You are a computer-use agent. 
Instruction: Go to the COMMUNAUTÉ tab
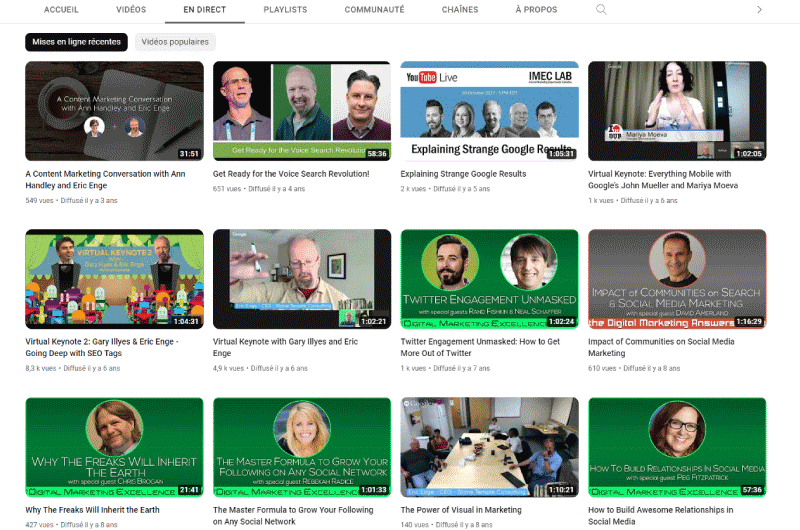coord(374,10)
